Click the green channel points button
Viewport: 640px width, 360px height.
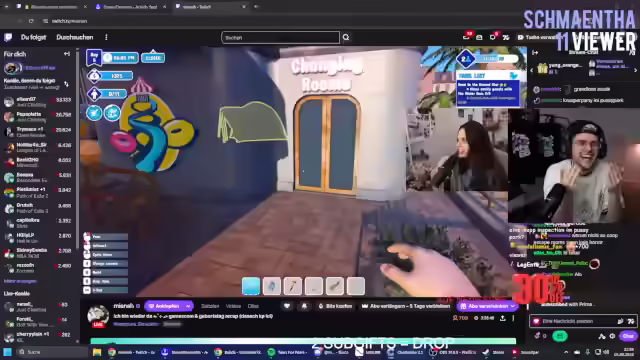pyautogui.click(x=560, y=336)
